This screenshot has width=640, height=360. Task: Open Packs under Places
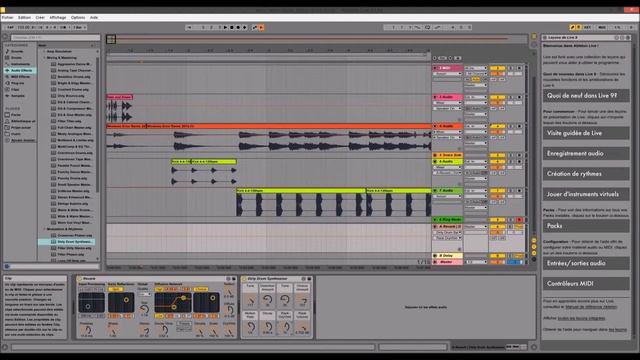[16, 115]
